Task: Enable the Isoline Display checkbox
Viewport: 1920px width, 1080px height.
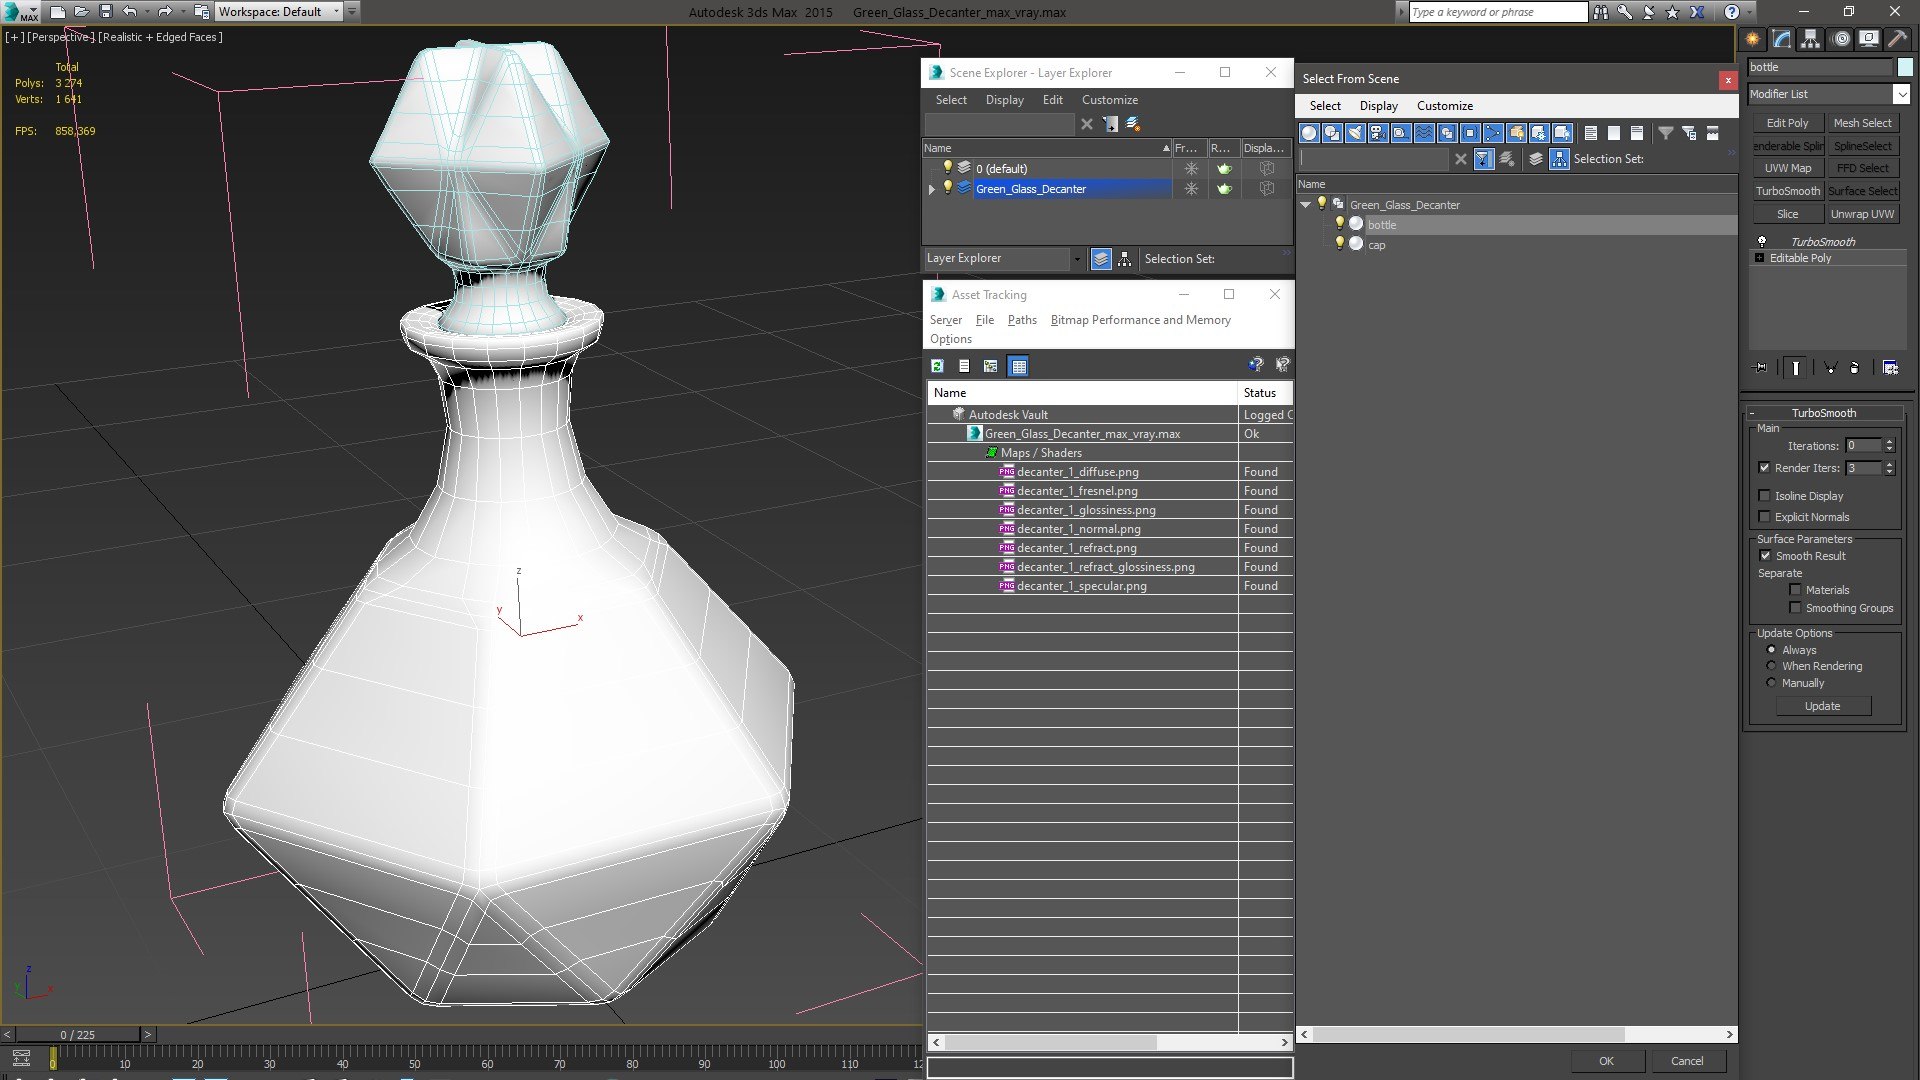Action: point(1765,496)
